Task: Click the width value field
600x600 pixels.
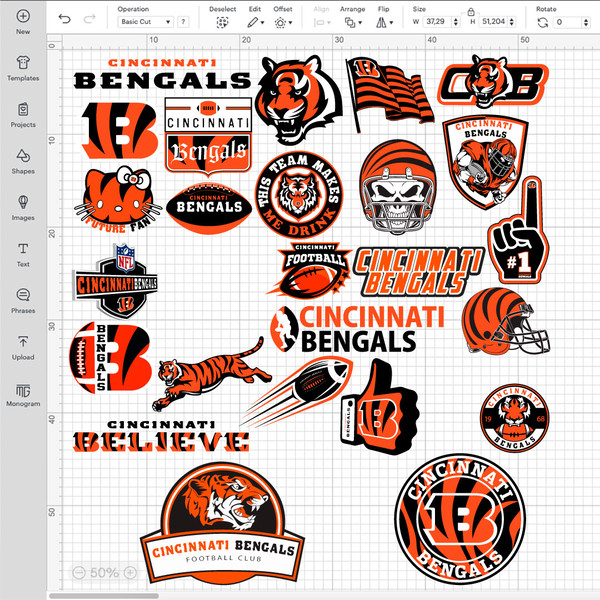Action: click(436, 22)
